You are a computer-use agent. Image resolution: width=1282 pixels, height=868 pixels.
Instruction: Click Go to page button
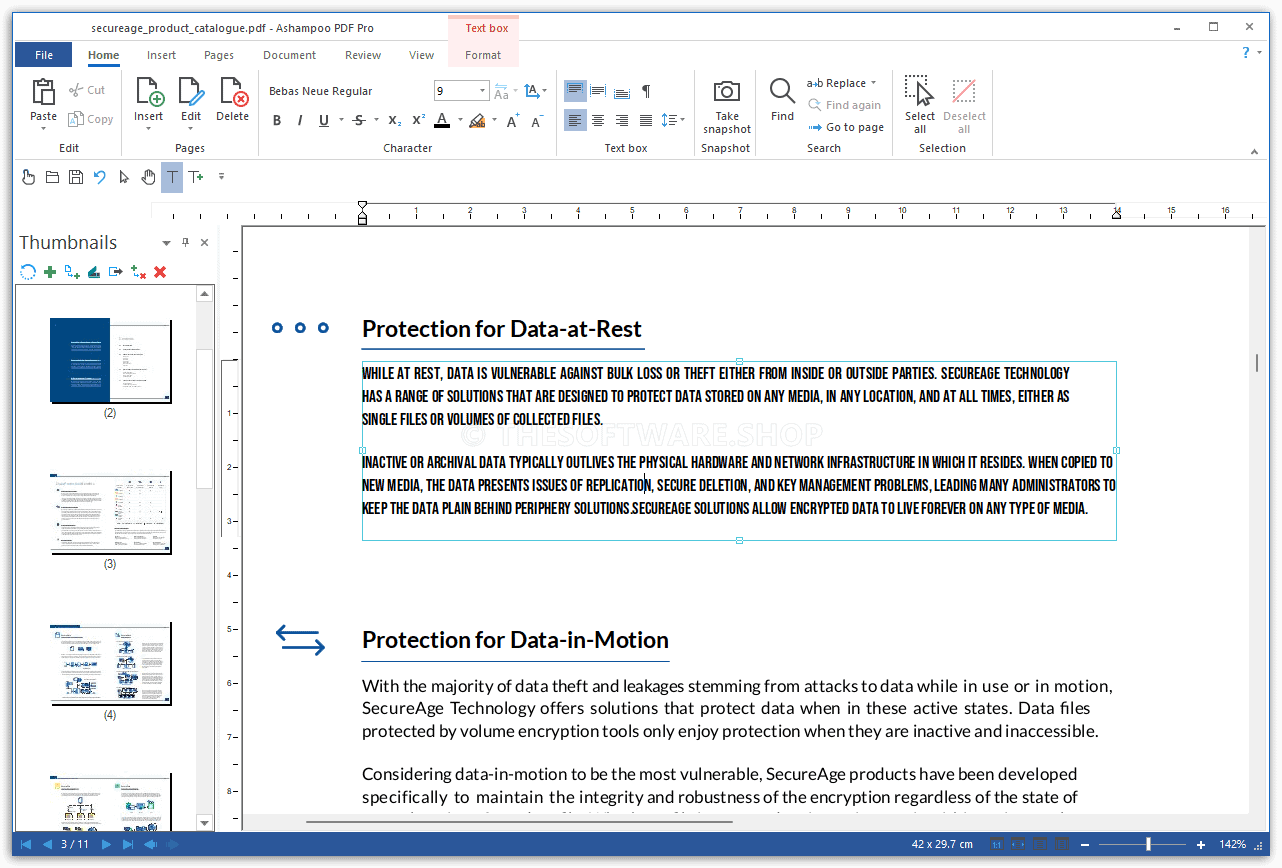tap(846, 127)
